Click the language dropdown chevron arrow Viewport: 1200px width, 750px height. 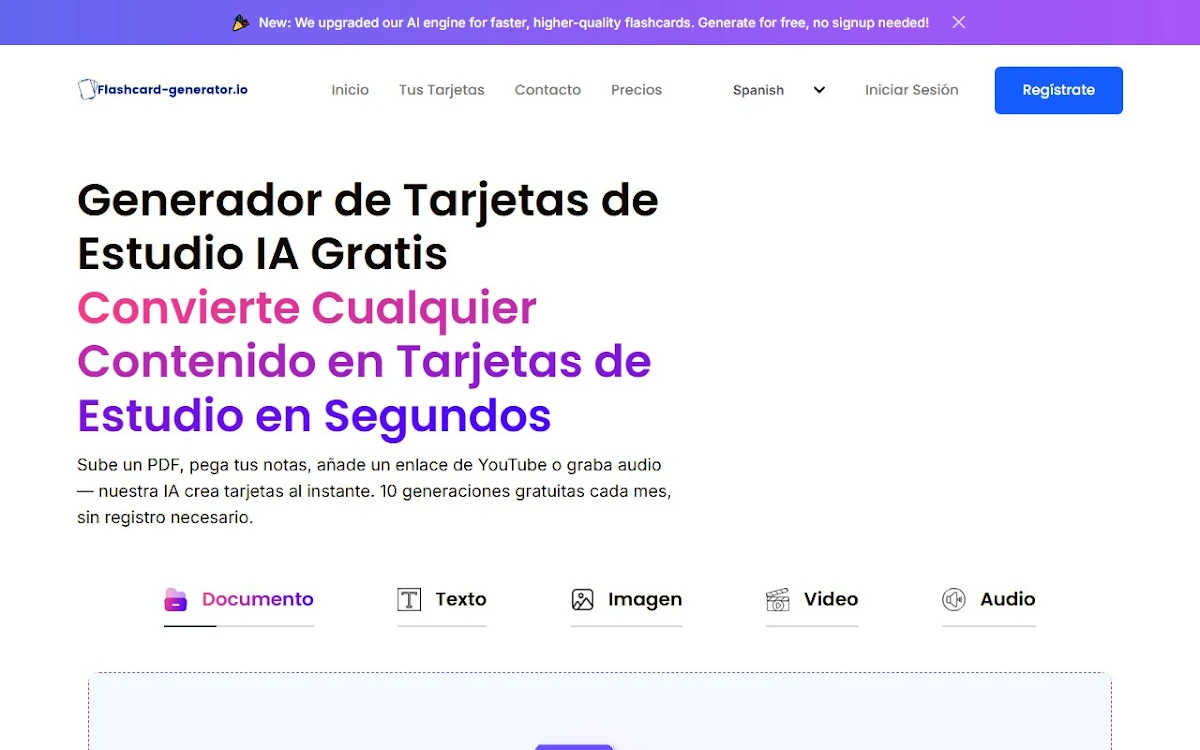pyautogui.click(x=819, y=90)
